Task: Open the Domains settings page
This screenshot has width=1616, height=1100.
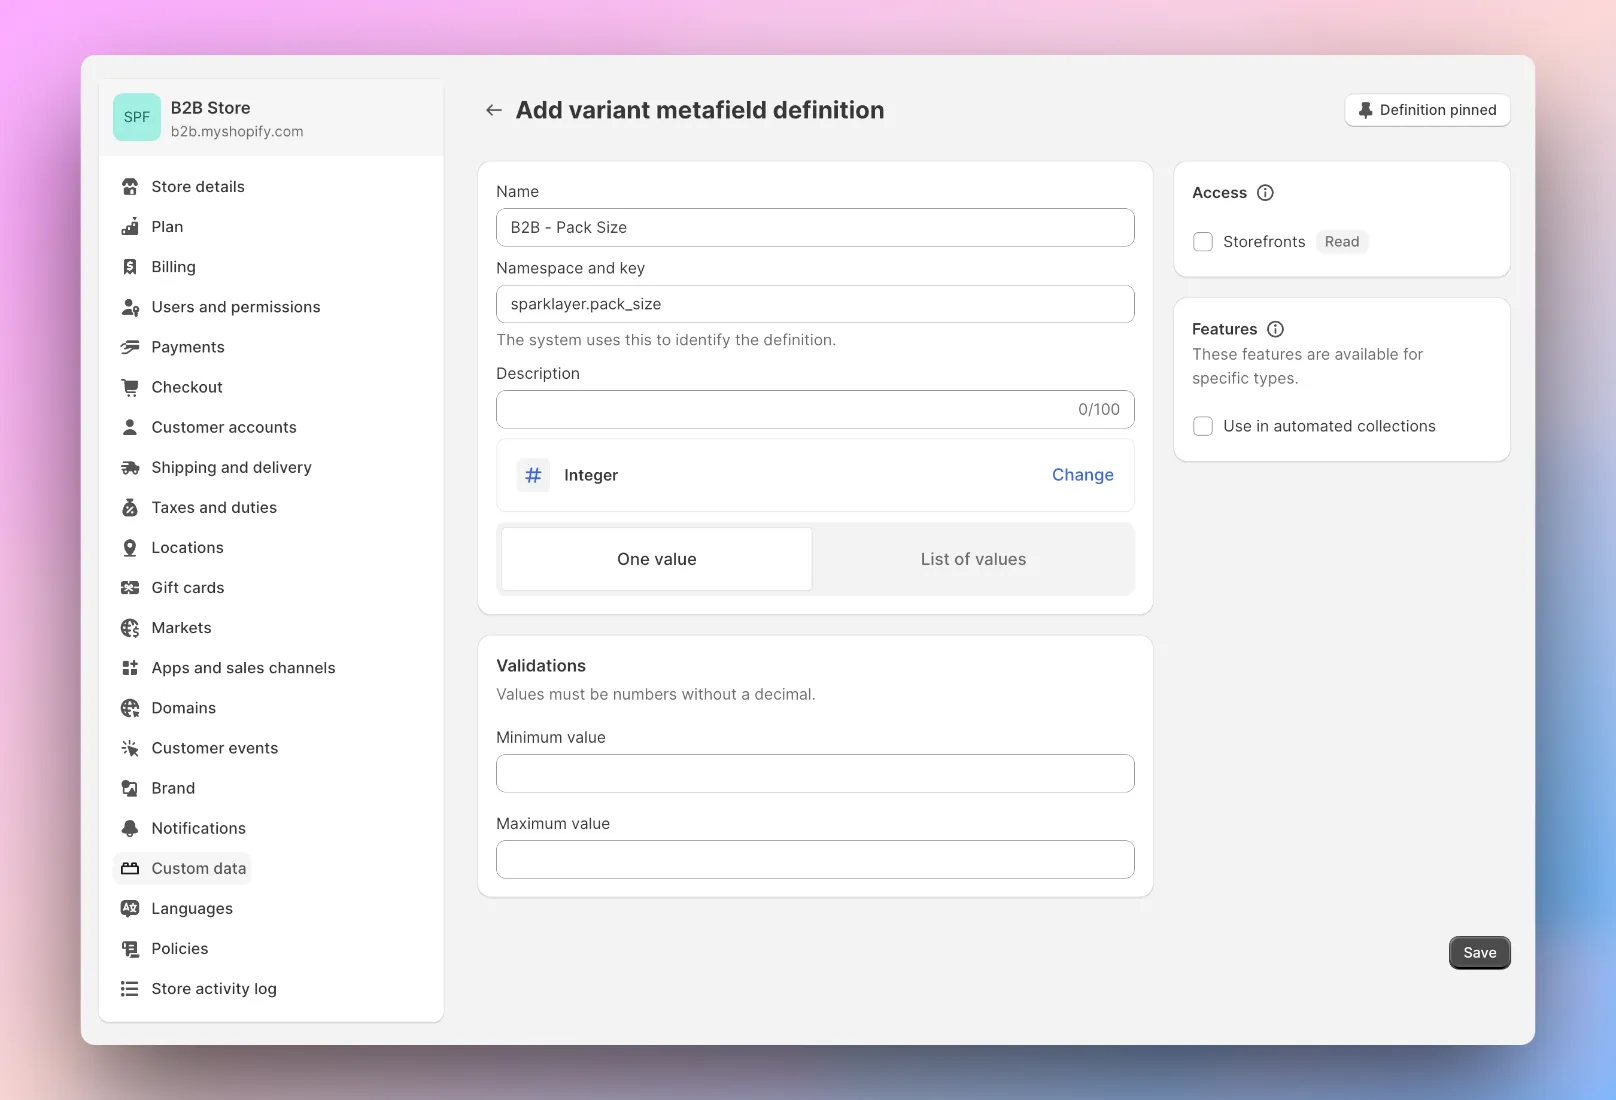Action: (x=183, y=708)
